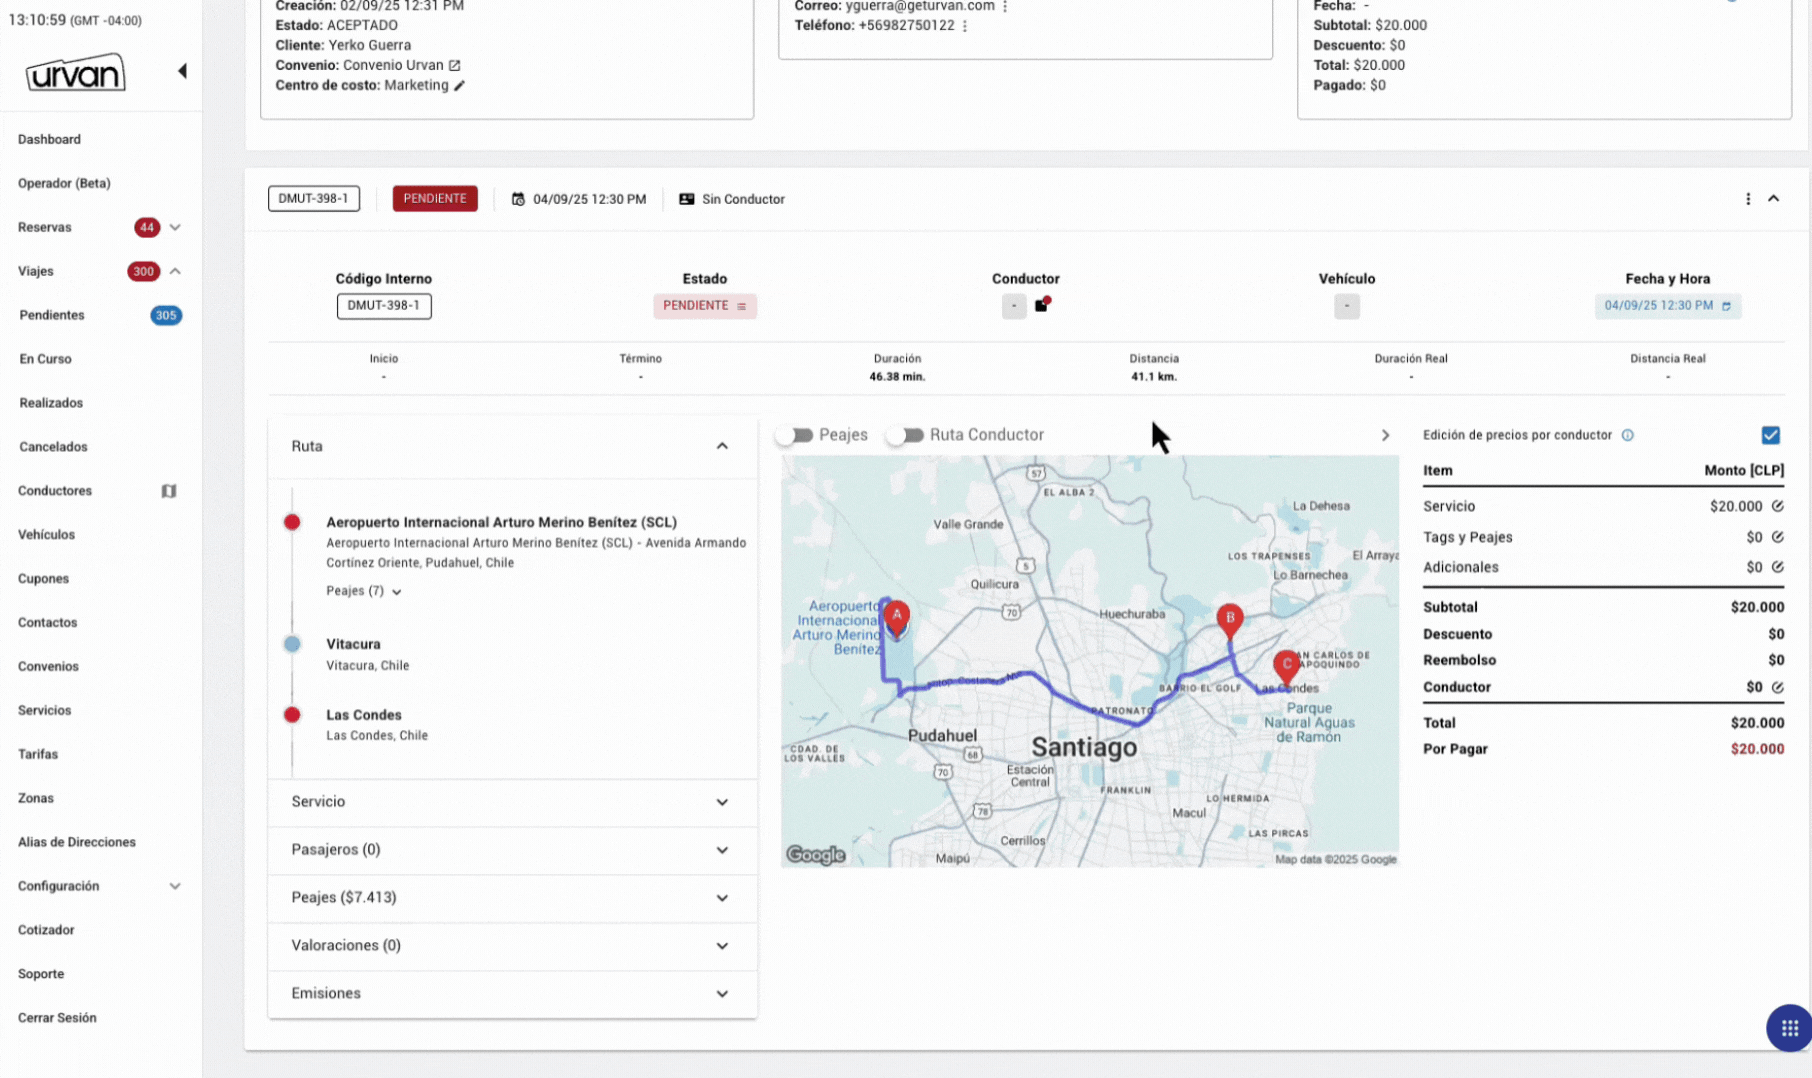Open the PENDIENTE estado dropdown
The width and height of the screenshot is (1812, 1078).
705,306
